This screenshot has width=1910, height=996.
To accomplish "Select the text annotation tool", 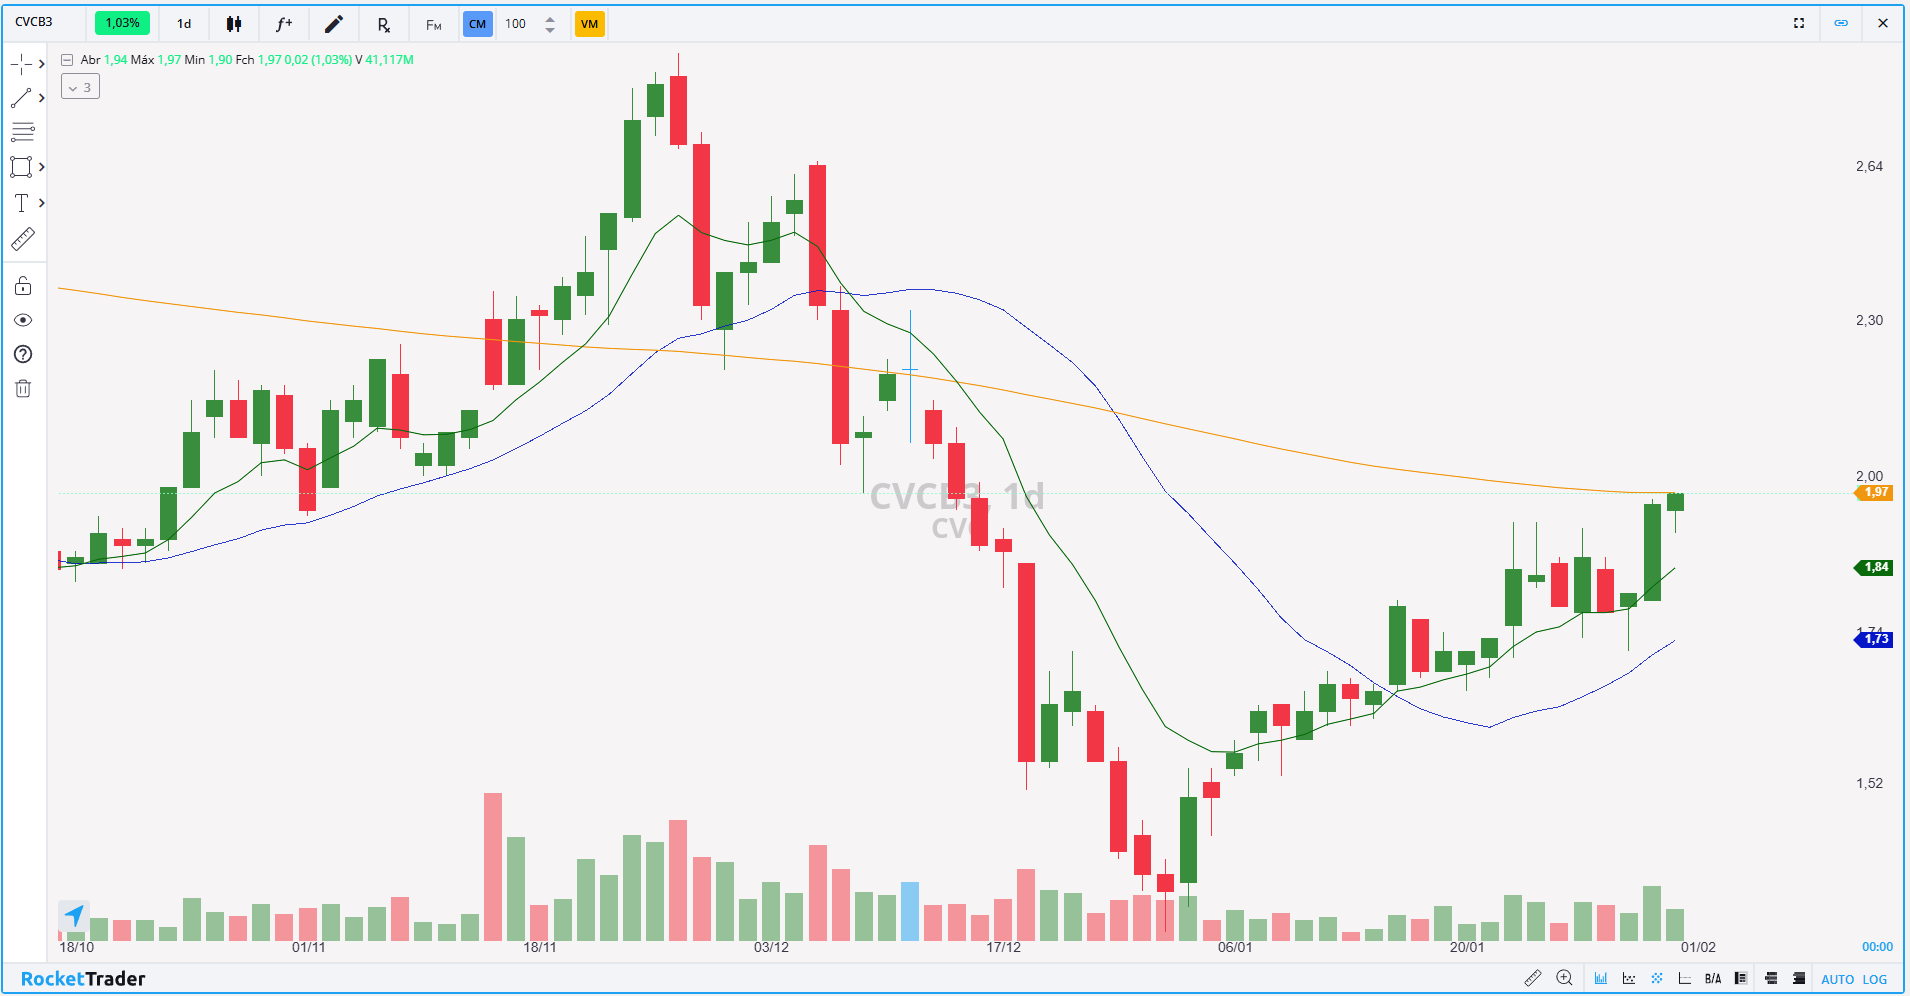I will 21,203.
